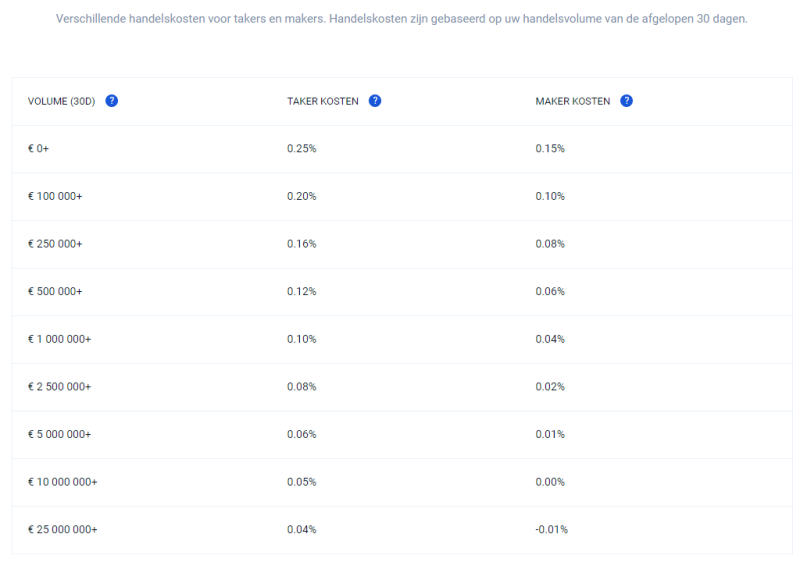Image resolution: width=800 pixels, height=566 pixels.
Task: Click the Taker Kosten column header text
Action: pyautogui.click(x=323, y=101)
